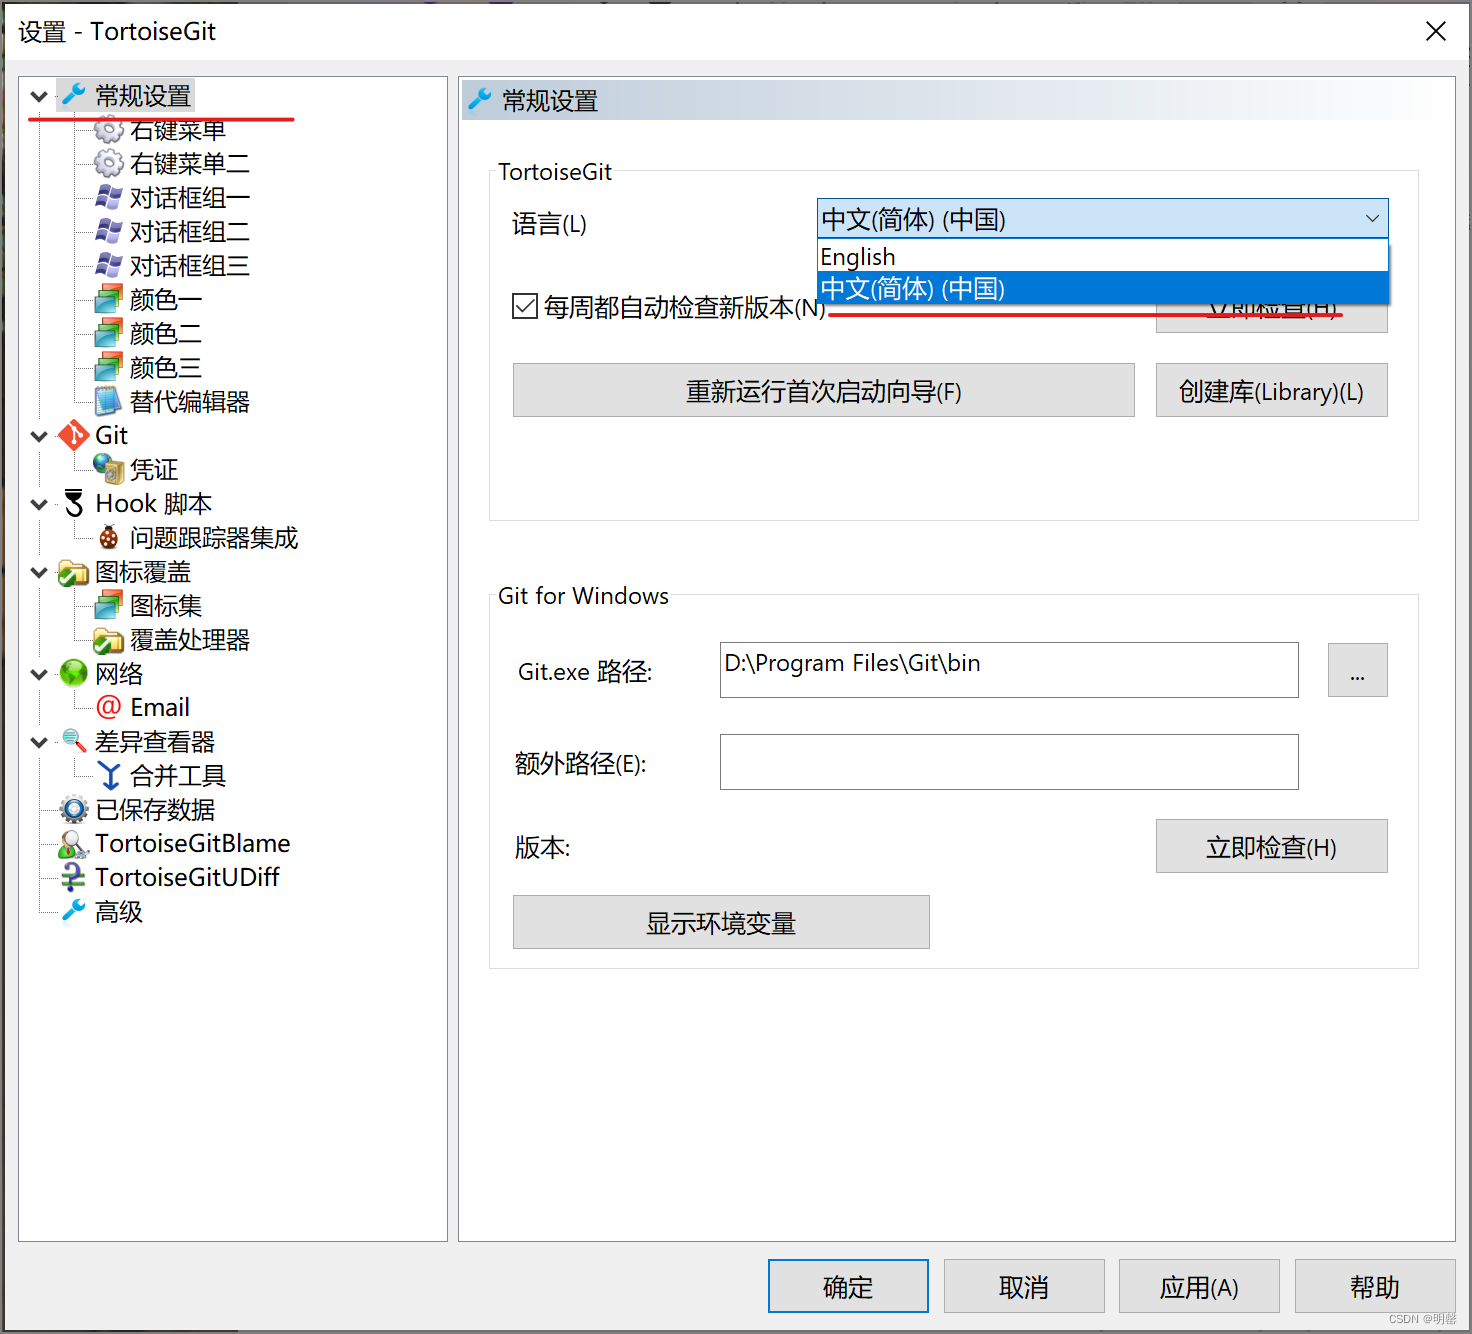Click the folder icon for 覆盖处理器
This screenshot has width=1472, height=1334.
[x=108, y=640]
